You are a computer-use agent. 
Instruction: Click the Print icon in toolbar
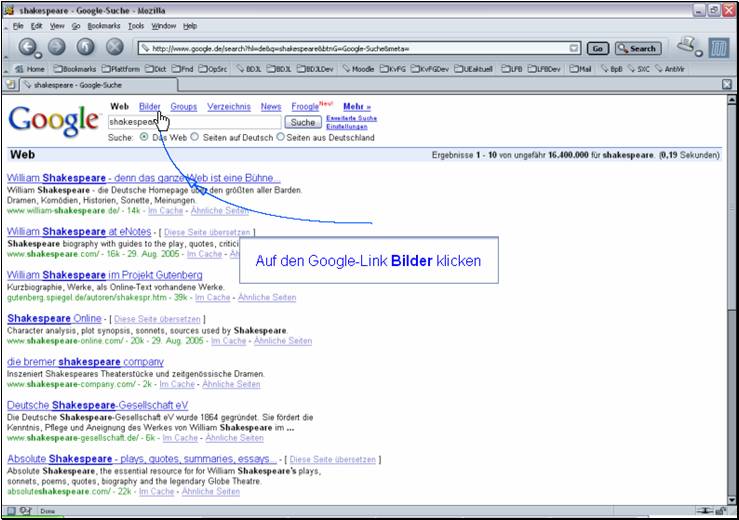click(x=688, y=46)
